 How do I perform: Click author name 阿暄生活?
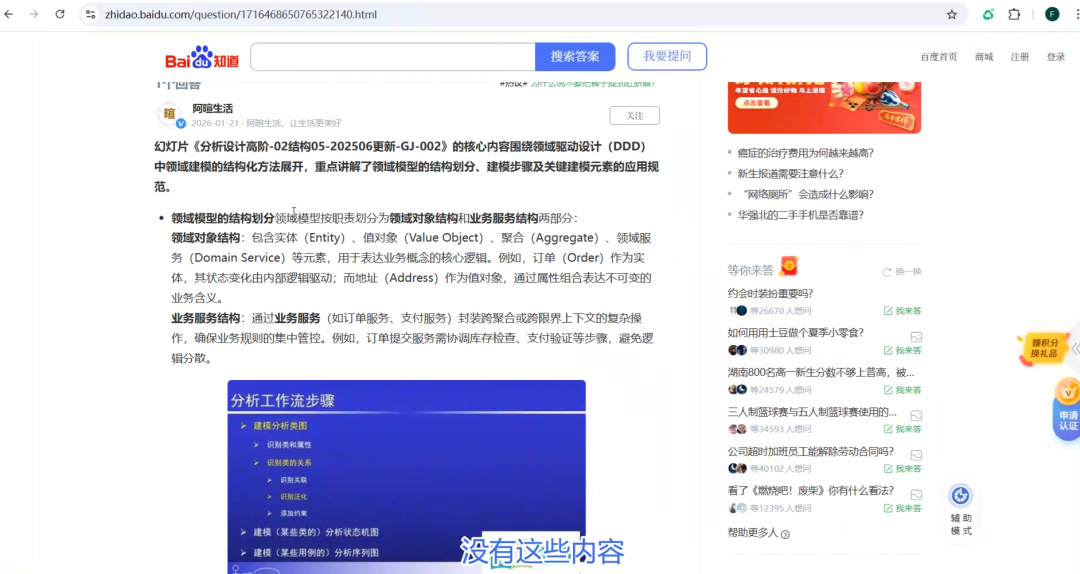click(x=212, y=108)
